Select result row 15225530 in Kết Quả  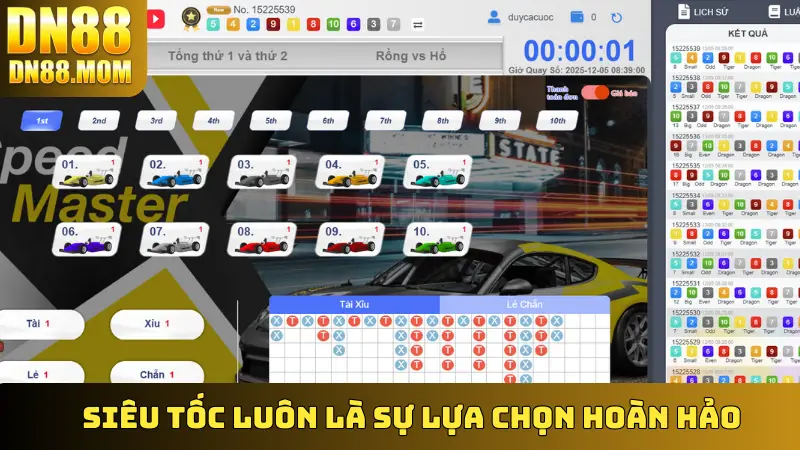pos(733,322)
